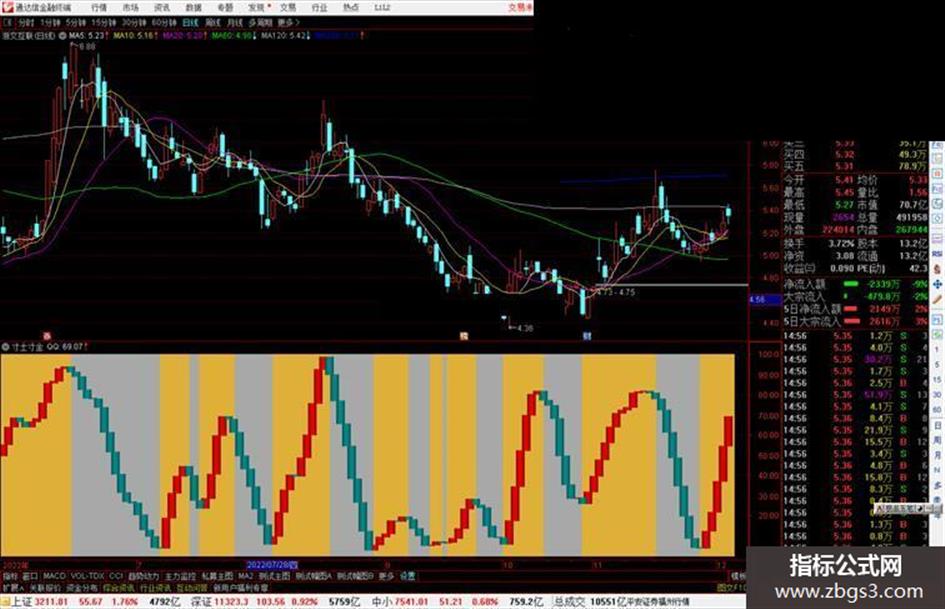Switch chart to 30分钟 period
The width and height of the screenshot is (945, 609).
click(133, 22)
